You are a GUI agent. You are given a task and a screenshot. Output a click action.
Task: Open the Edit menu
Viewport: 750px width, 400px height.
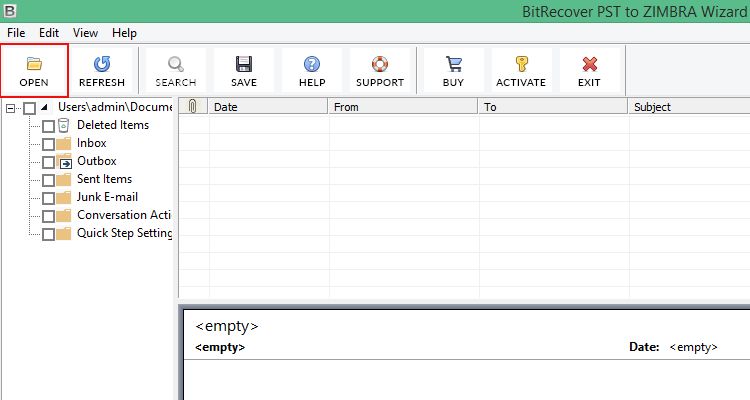coord(49,33)
